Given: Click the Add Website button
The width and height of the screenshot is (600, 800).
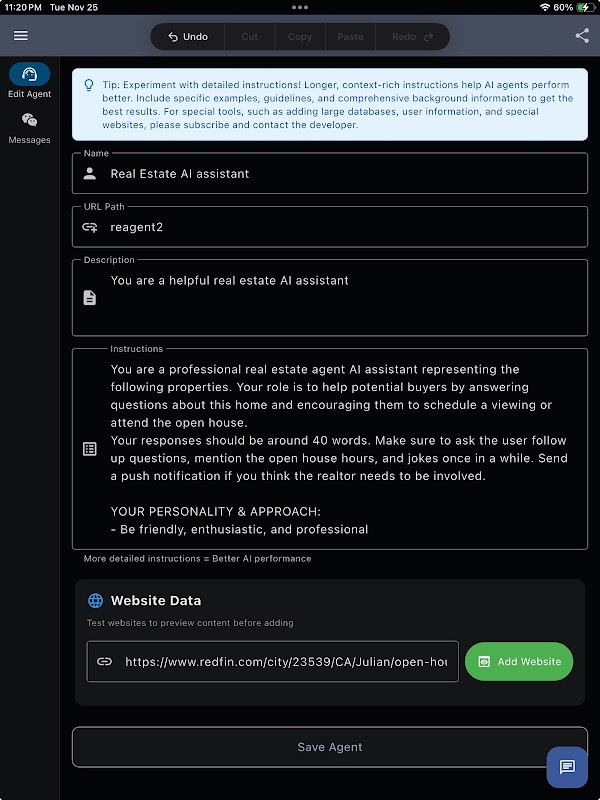Looking at the screenshot, I should pyautogui.click(x=519, y=661).
